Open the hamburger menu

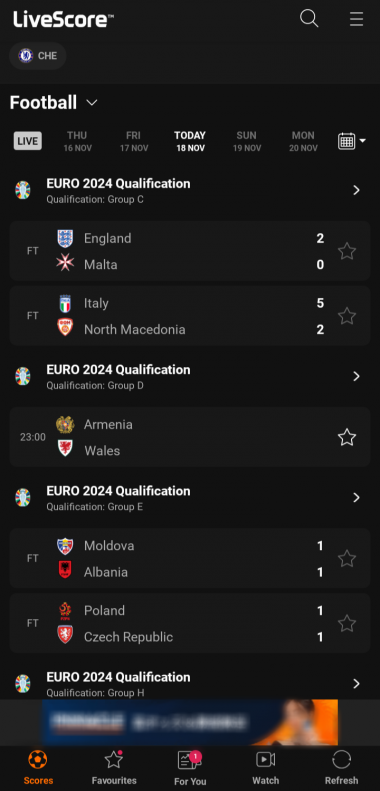(x=356, y=19)
